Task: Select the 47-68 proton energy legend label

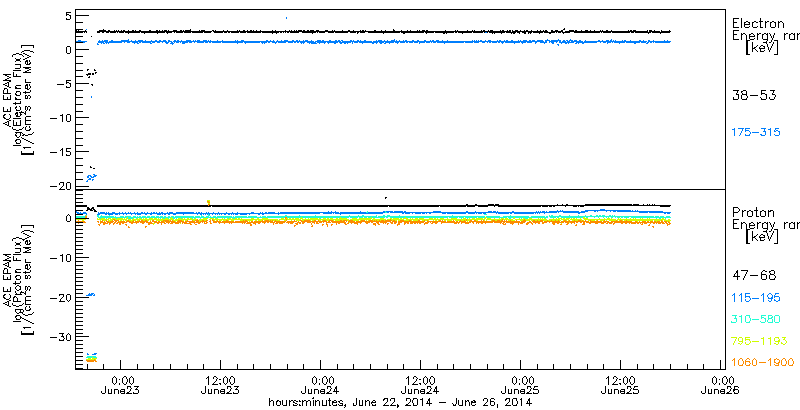Action: click(x=754, y=276)
